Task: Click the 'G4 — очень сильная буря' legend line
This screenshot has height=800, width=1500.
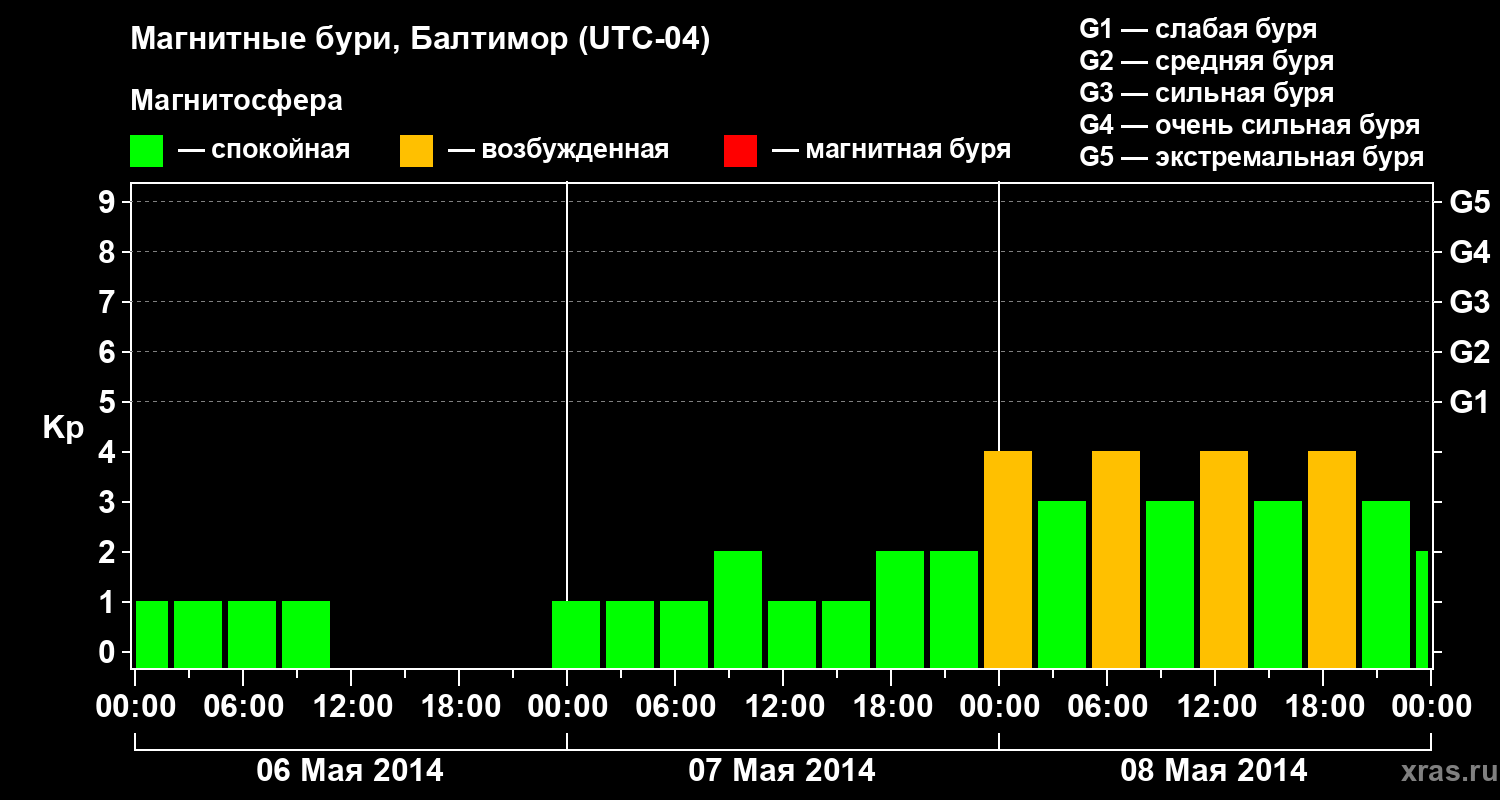Action: [x=1250, y=125]
